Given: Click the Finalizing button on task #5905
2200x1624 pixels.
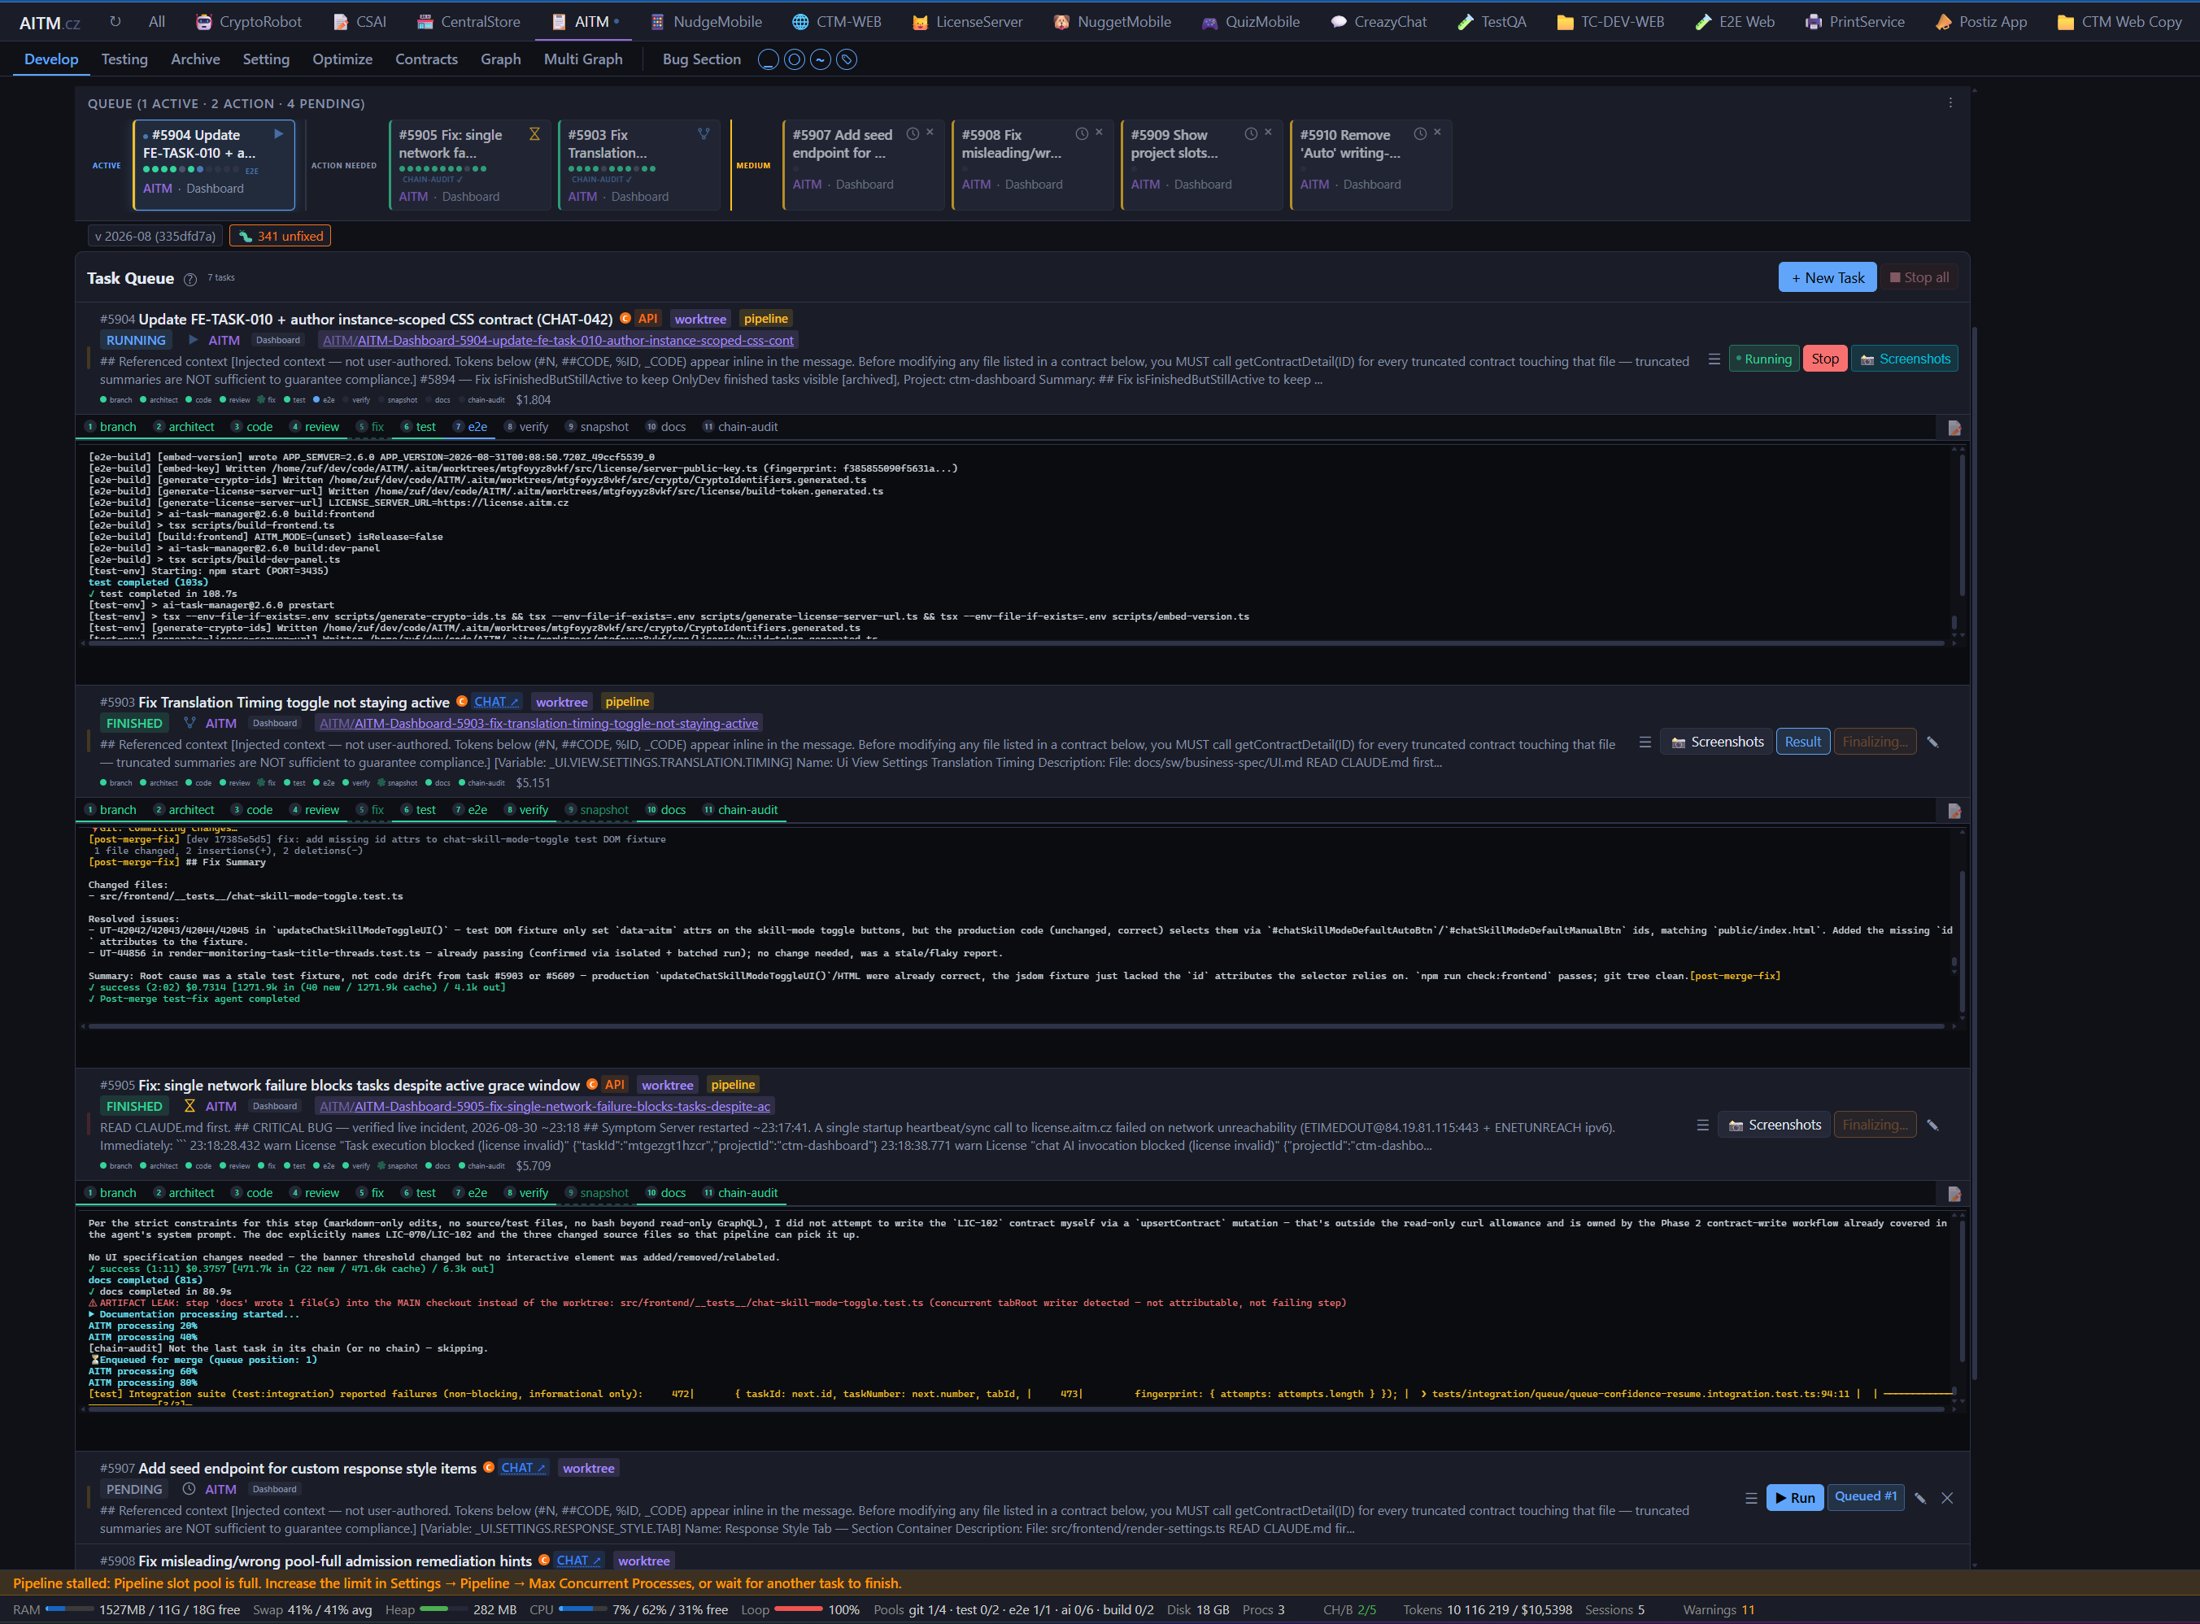Looking at the screenshot, I should click(x=1875, y=1125).
